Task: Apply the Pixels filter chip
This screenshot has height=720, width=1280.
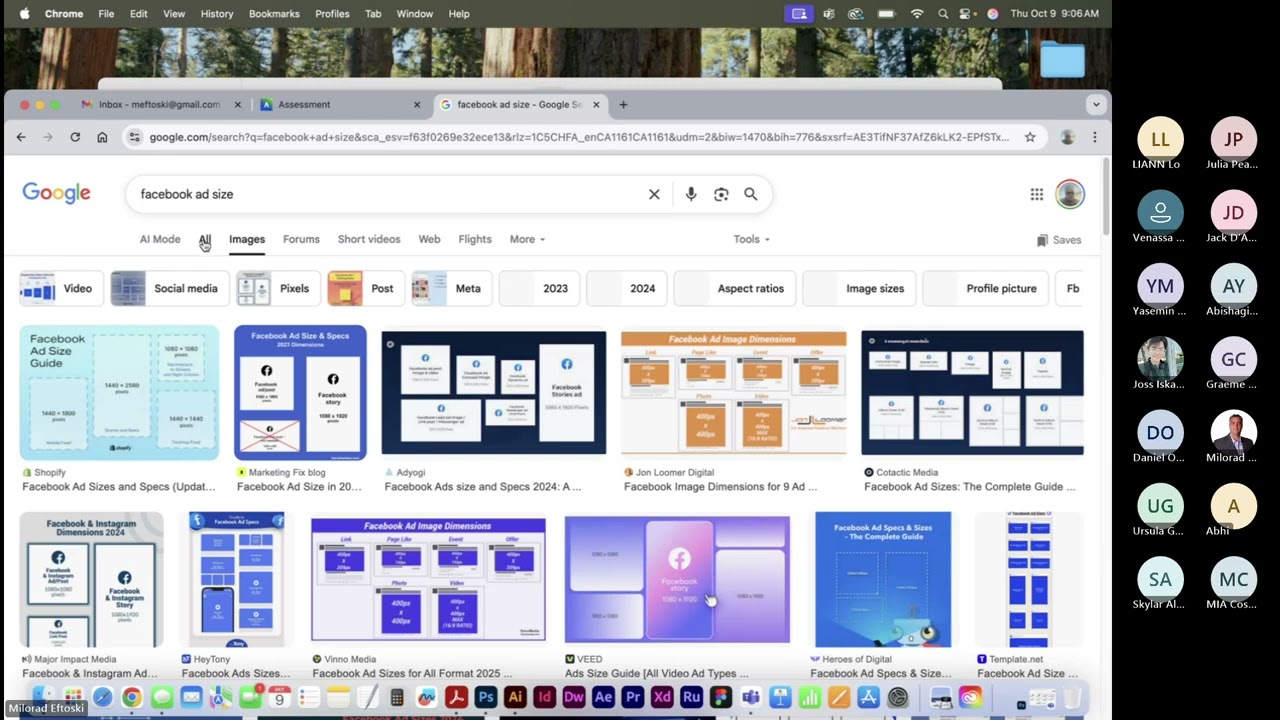Action: coord(277,288)
